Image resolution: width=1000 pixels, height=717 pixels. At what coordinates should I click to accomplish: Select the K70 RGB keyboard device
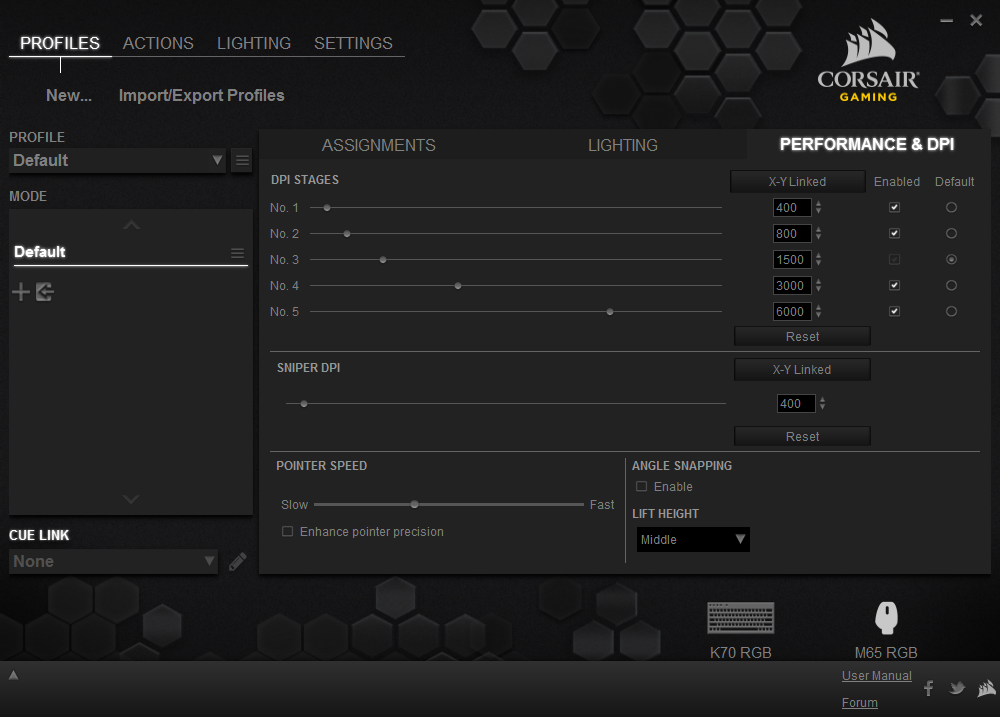[740, 630]
